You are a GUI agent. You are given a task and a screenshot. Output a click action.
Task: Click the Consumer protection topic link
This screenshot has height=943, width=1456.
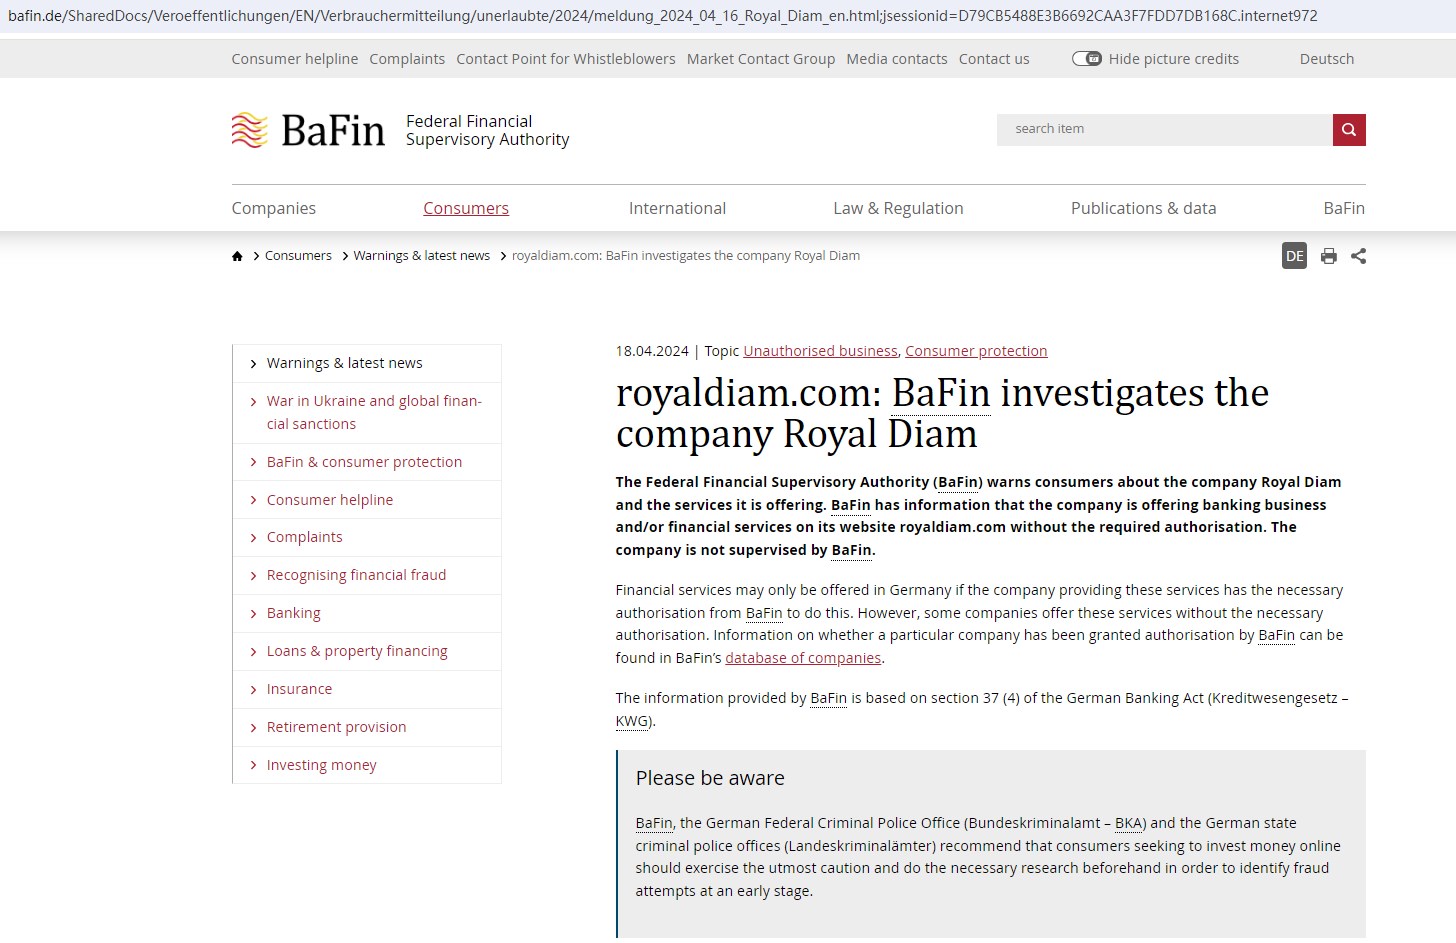click(x=976, y=351)
